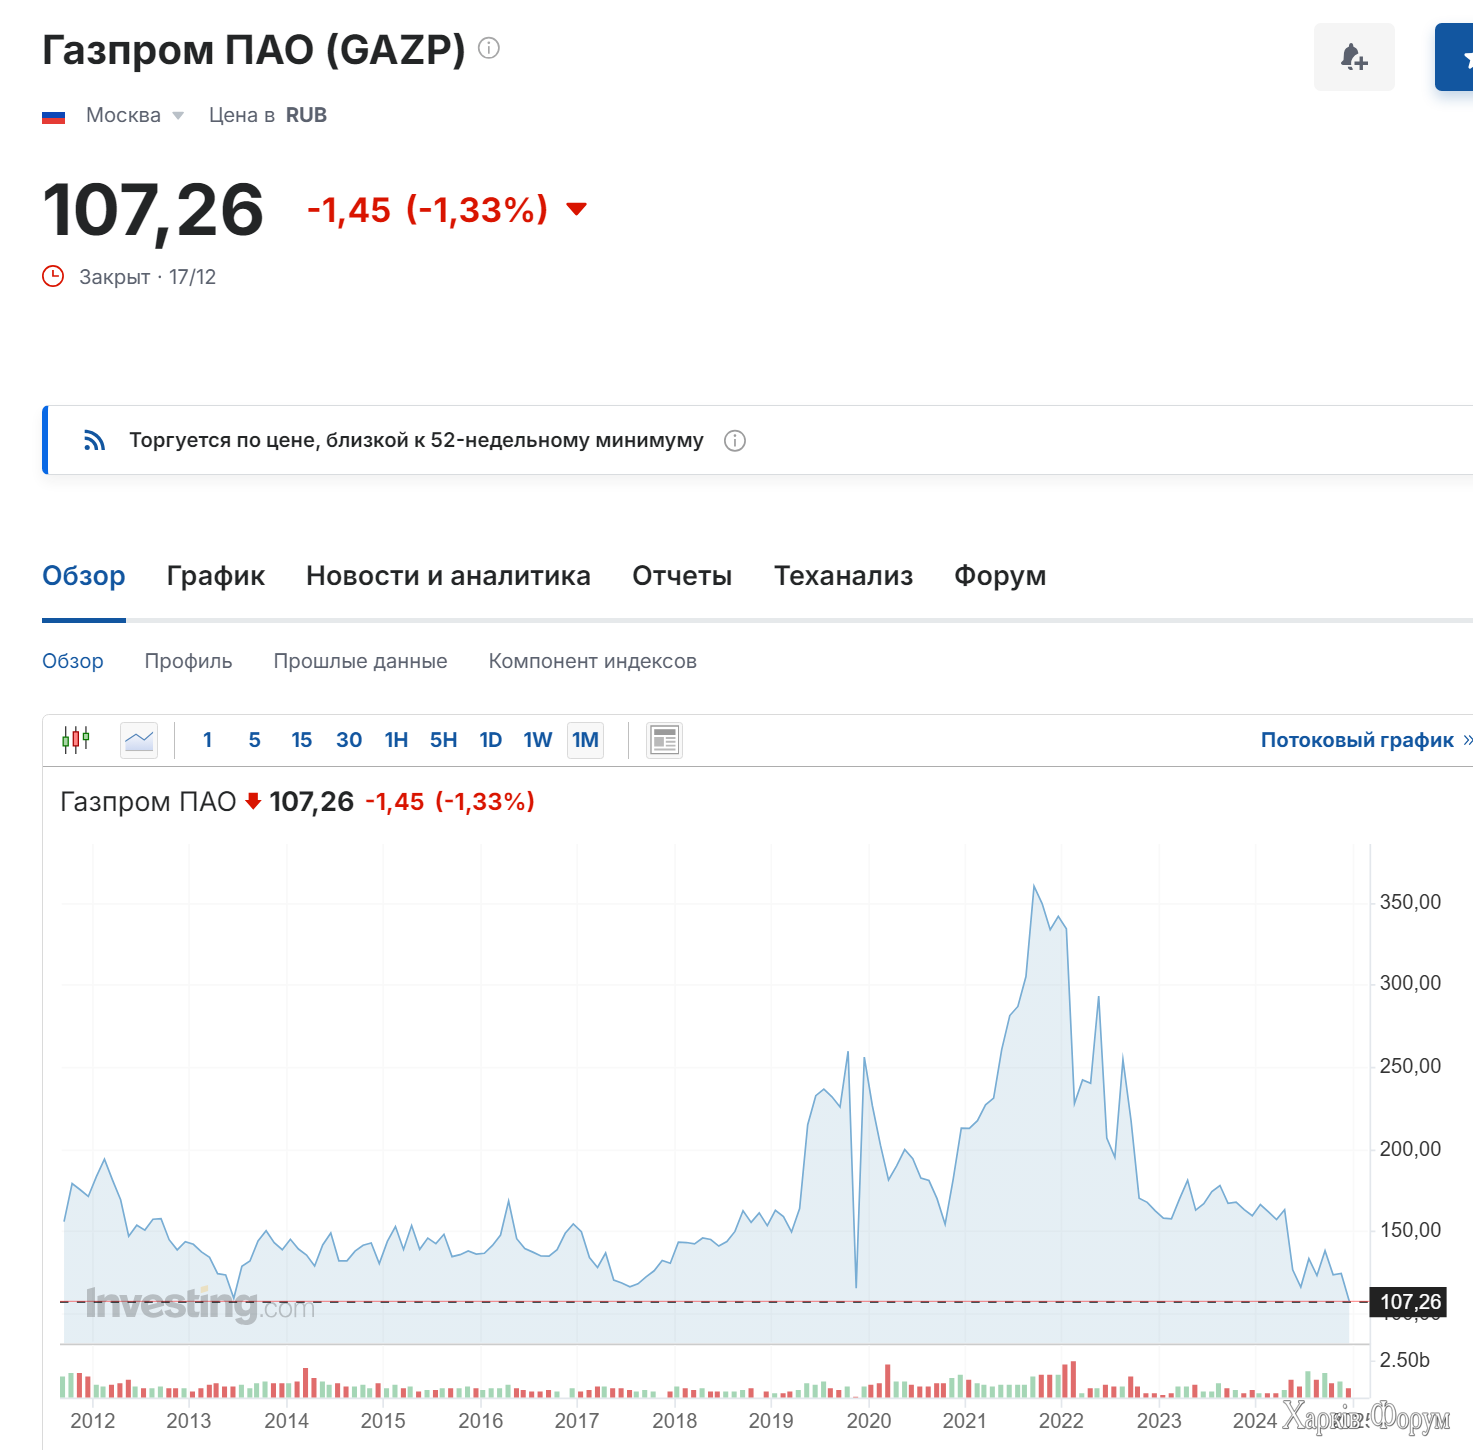Click the red clock icon near Закрыт
Viewport: 1473px width, 1450px height.
pos(53,276)
